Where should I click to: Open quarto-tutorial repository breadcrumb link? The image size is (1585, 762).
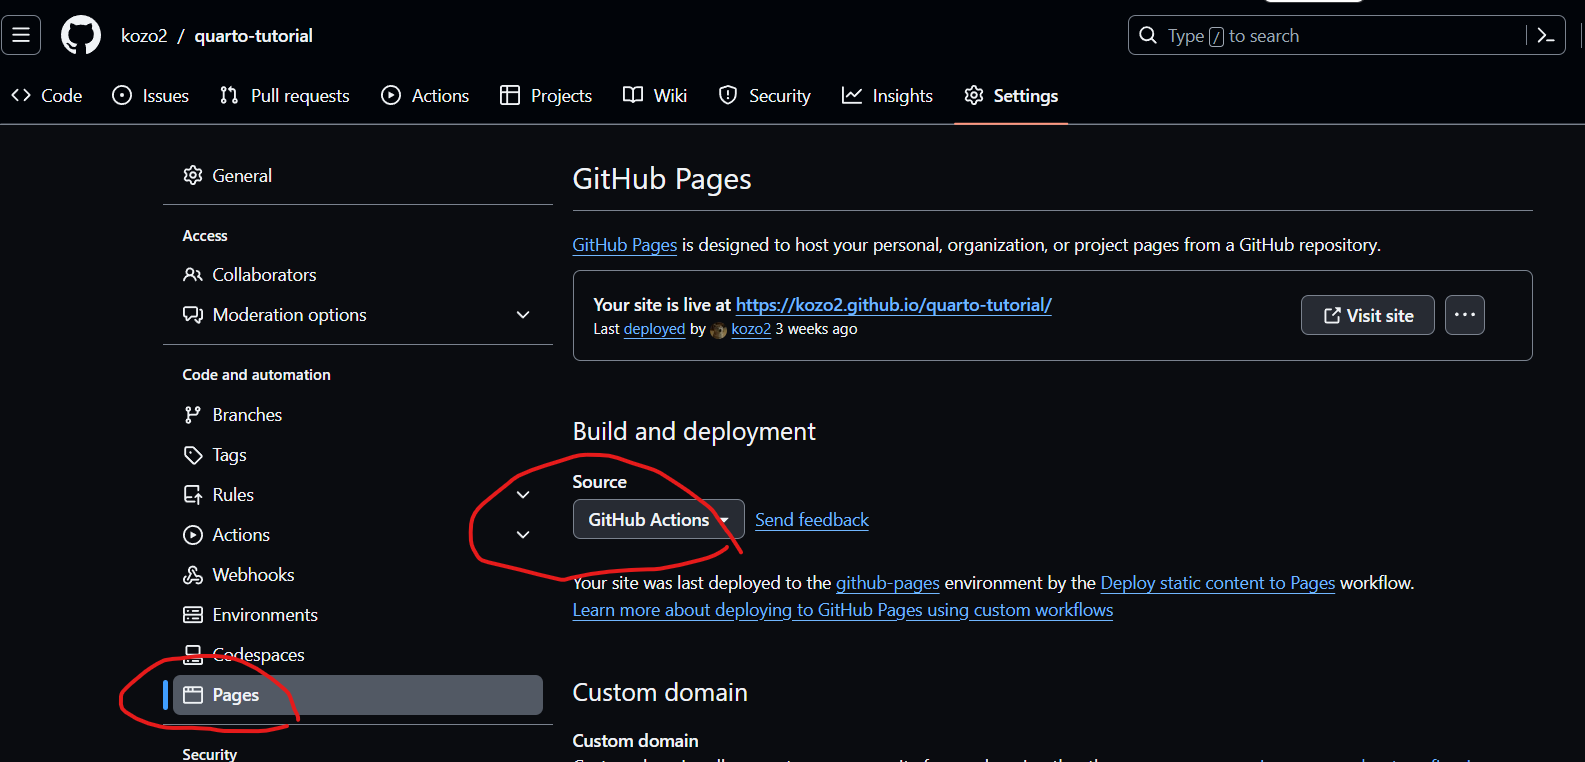(254, 36)
